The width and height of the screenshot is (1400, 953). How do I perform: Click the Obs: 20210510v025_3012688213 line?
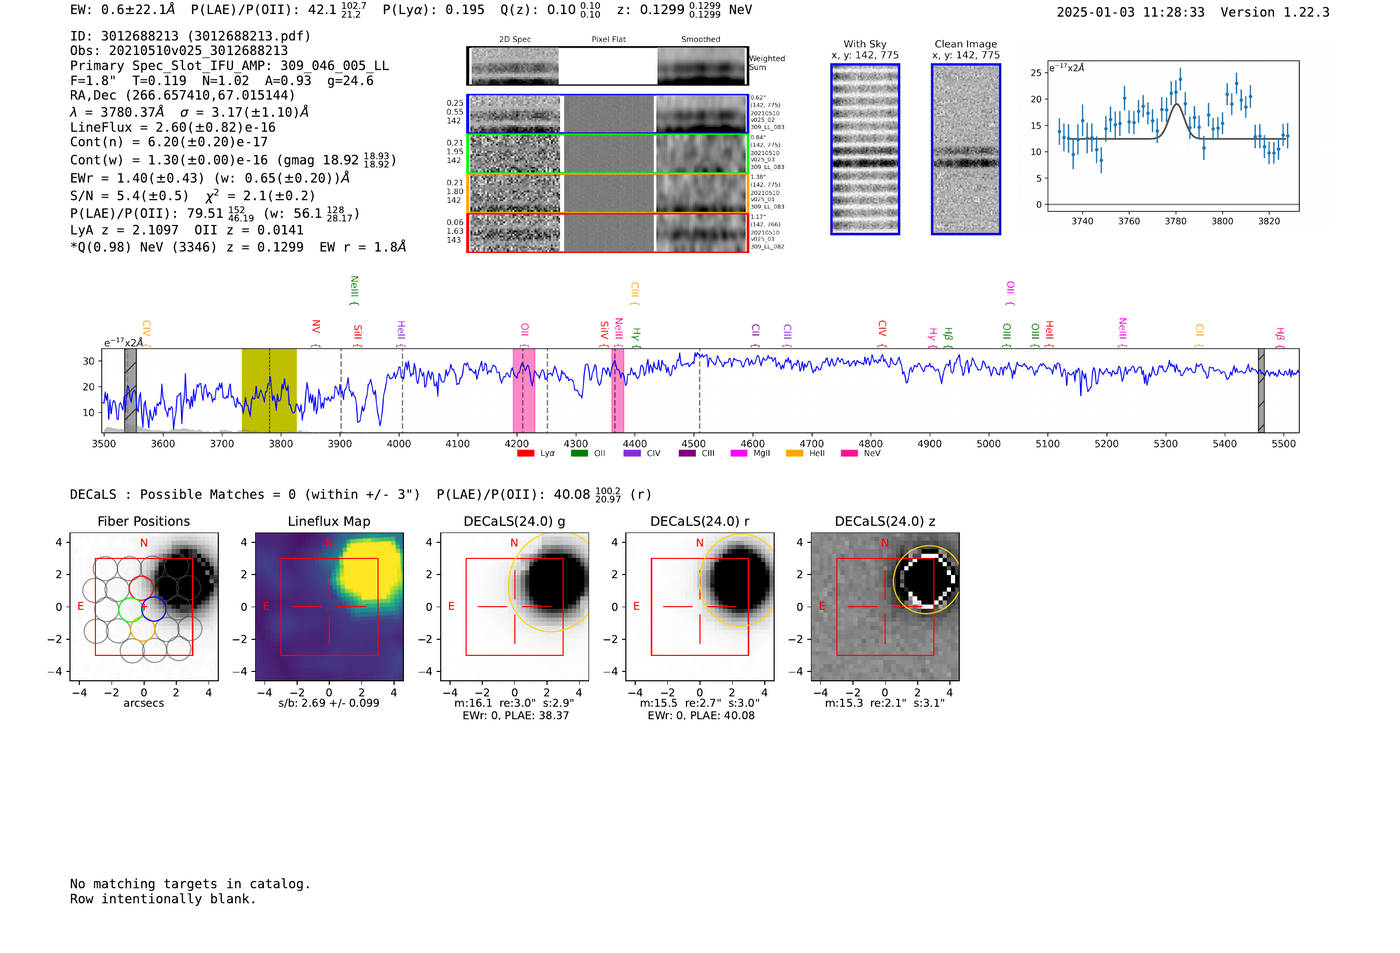[x=179, y=51]
